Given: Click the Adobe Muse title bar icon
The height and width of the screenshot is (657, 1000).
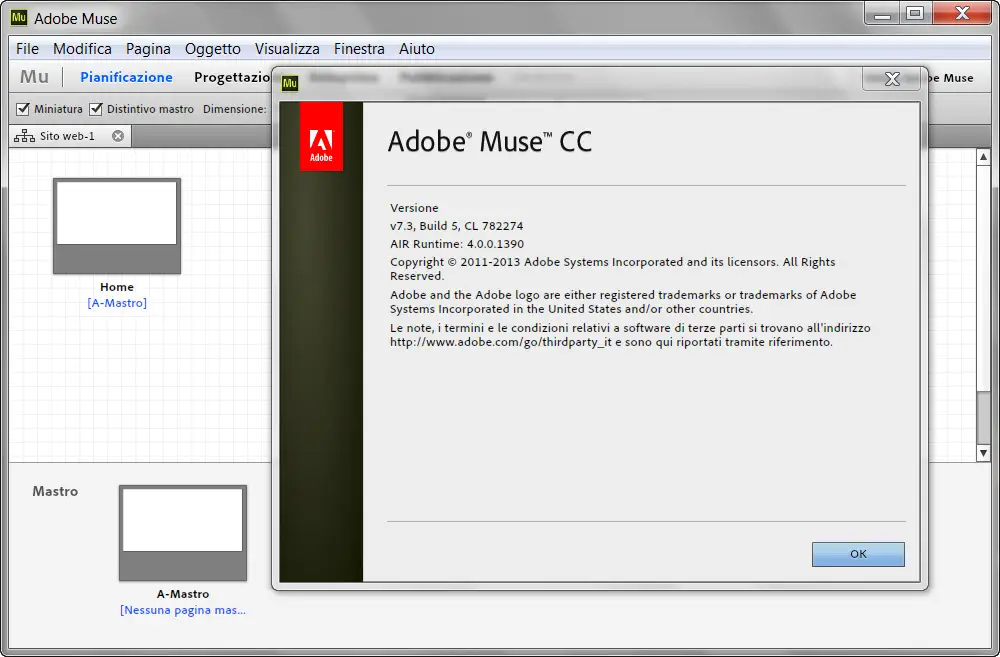Looking at the screenshot, I should point(19,18).
